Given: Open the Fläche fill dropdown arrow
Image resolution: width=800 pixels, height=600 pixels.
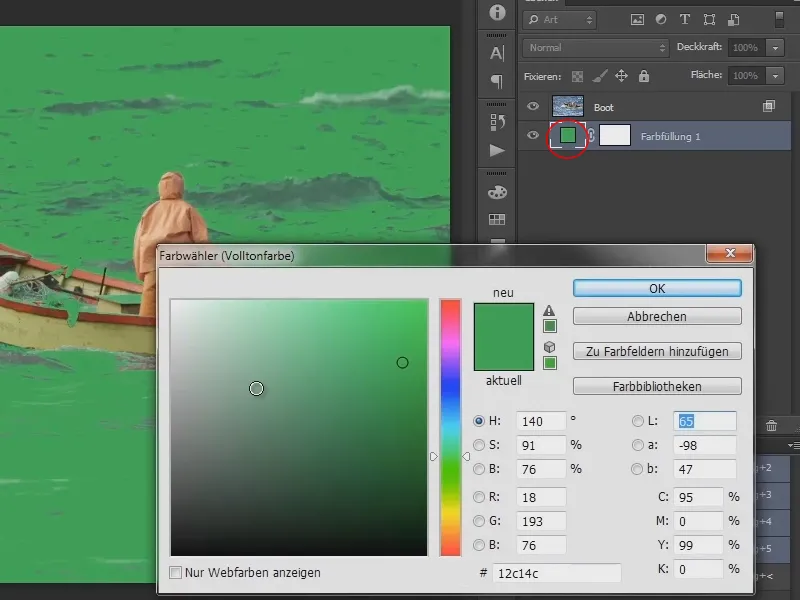Looking at the screenshot, I should [776, 76].
